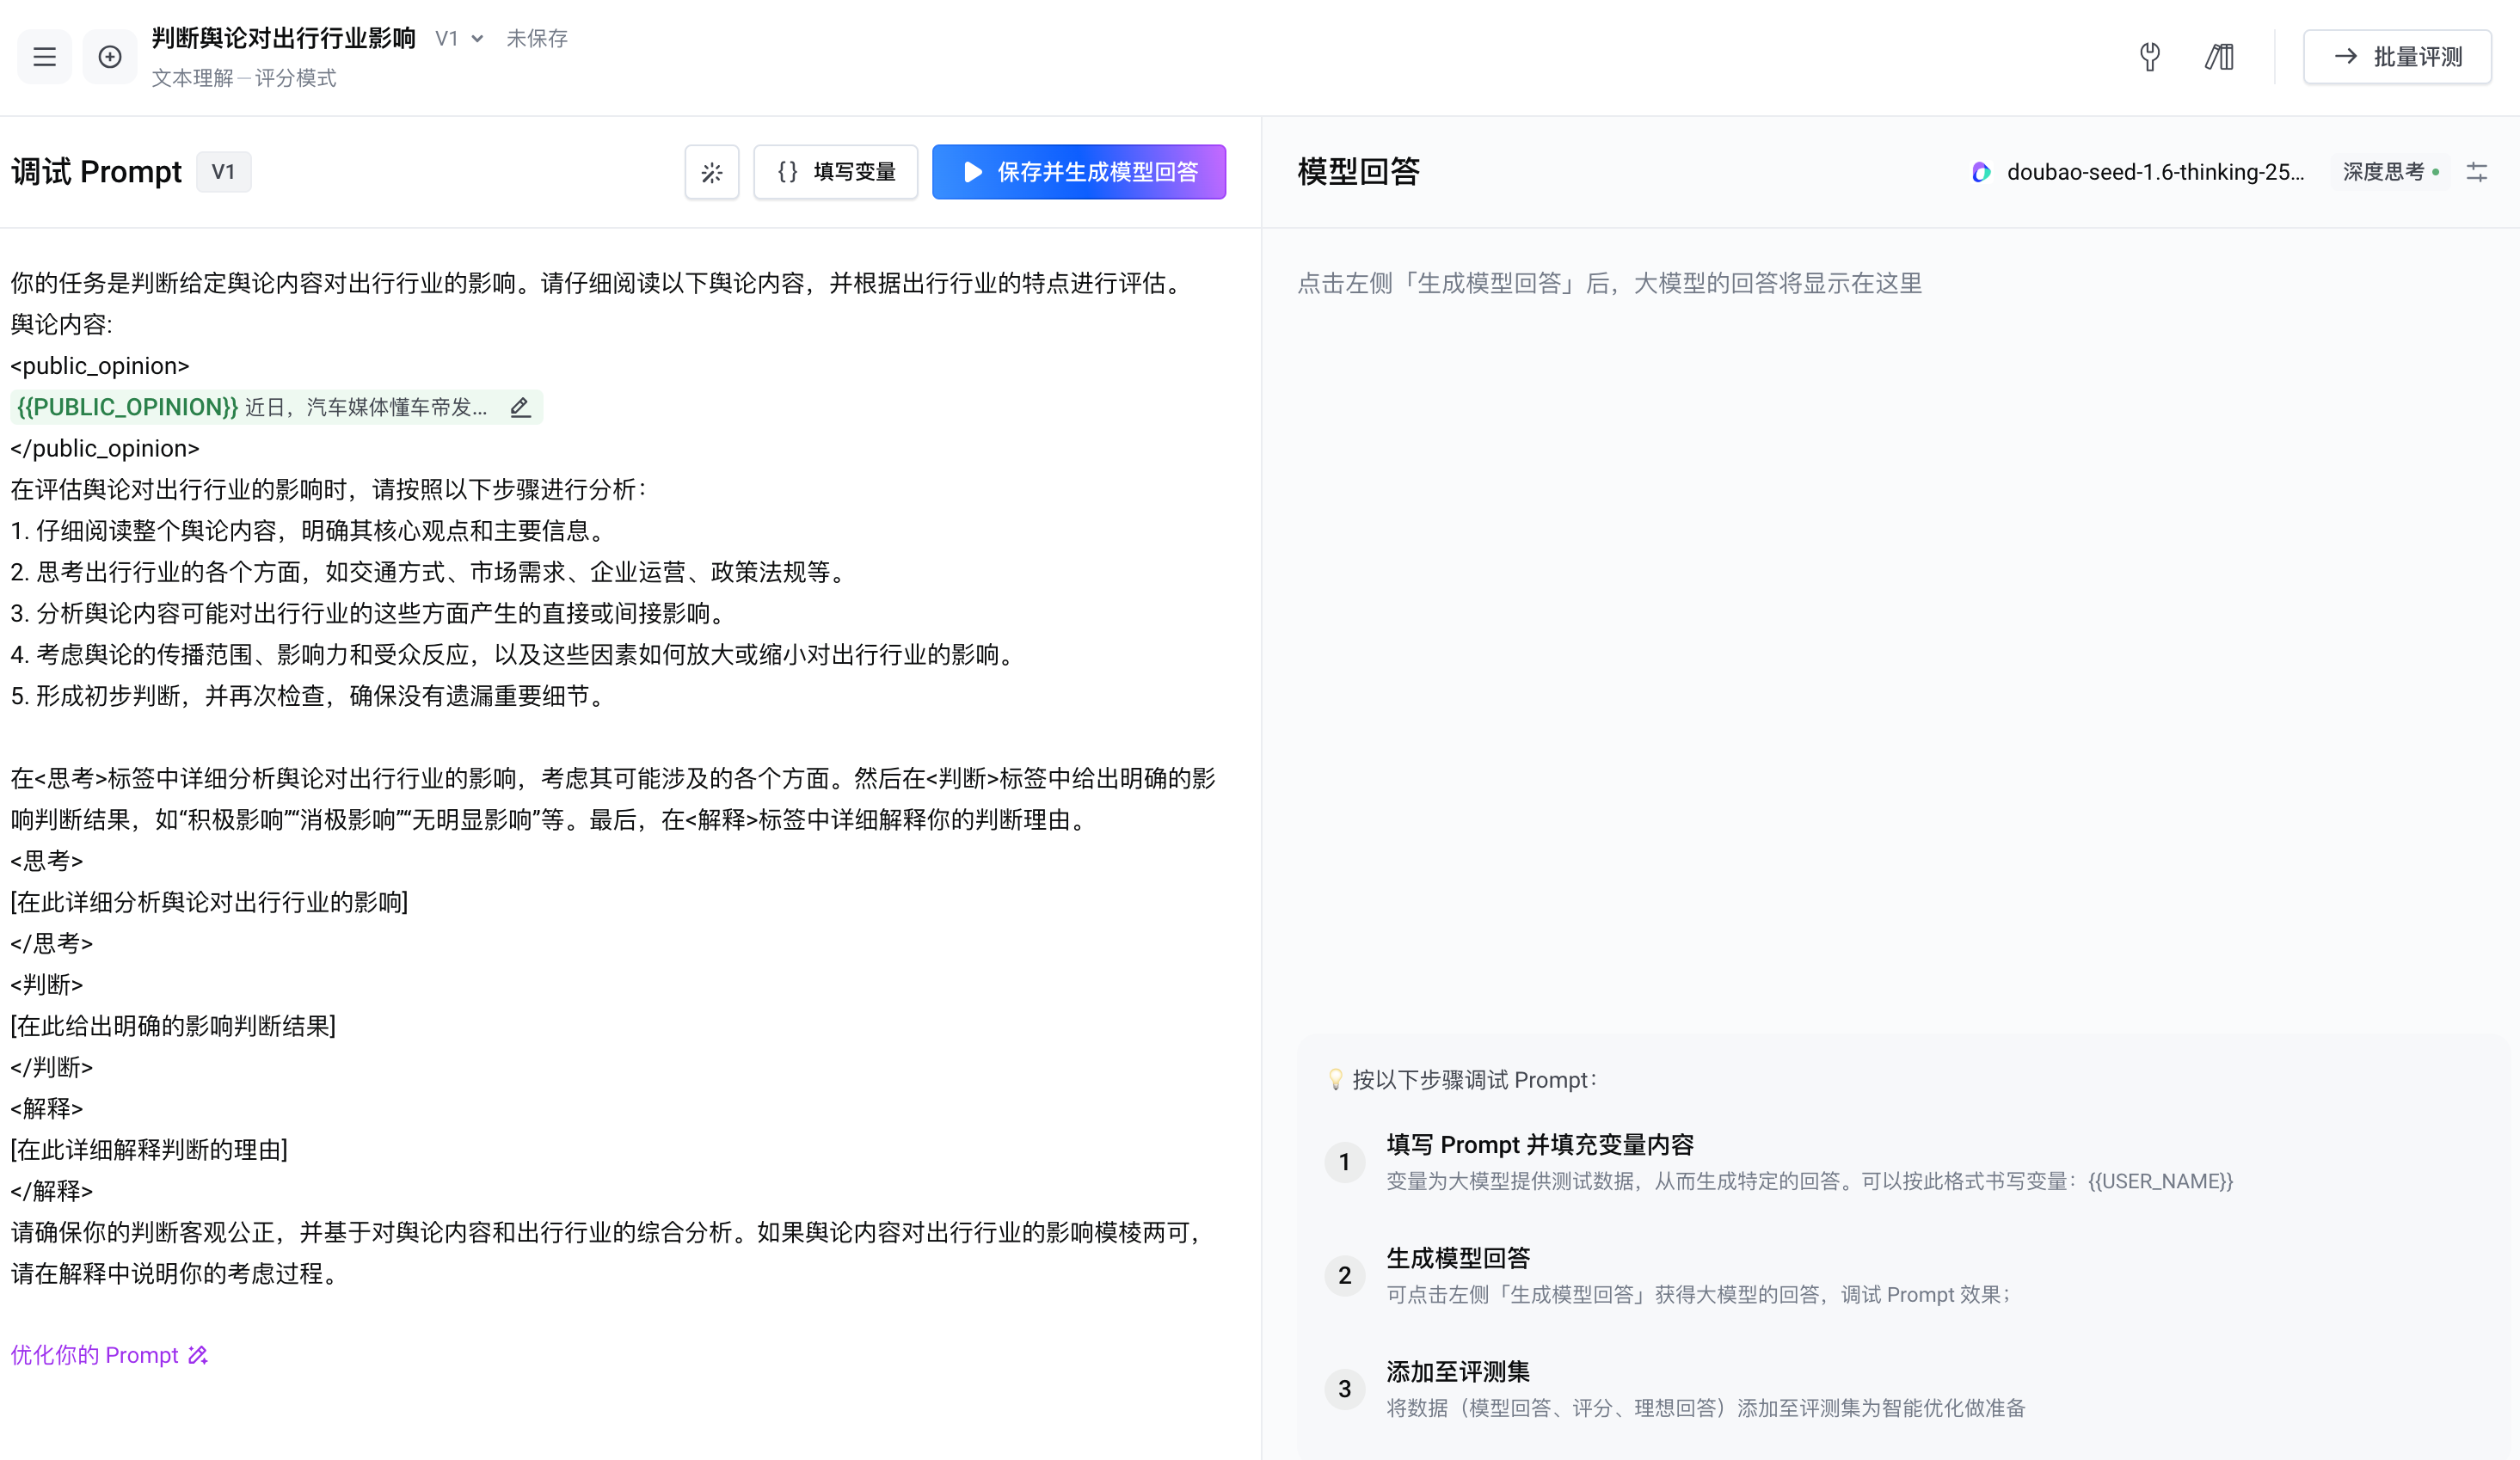Image resolution: width=2520 pixels, height=1460 pixels.
Task: Open the books library icon
Action: tap(2219, 57)
